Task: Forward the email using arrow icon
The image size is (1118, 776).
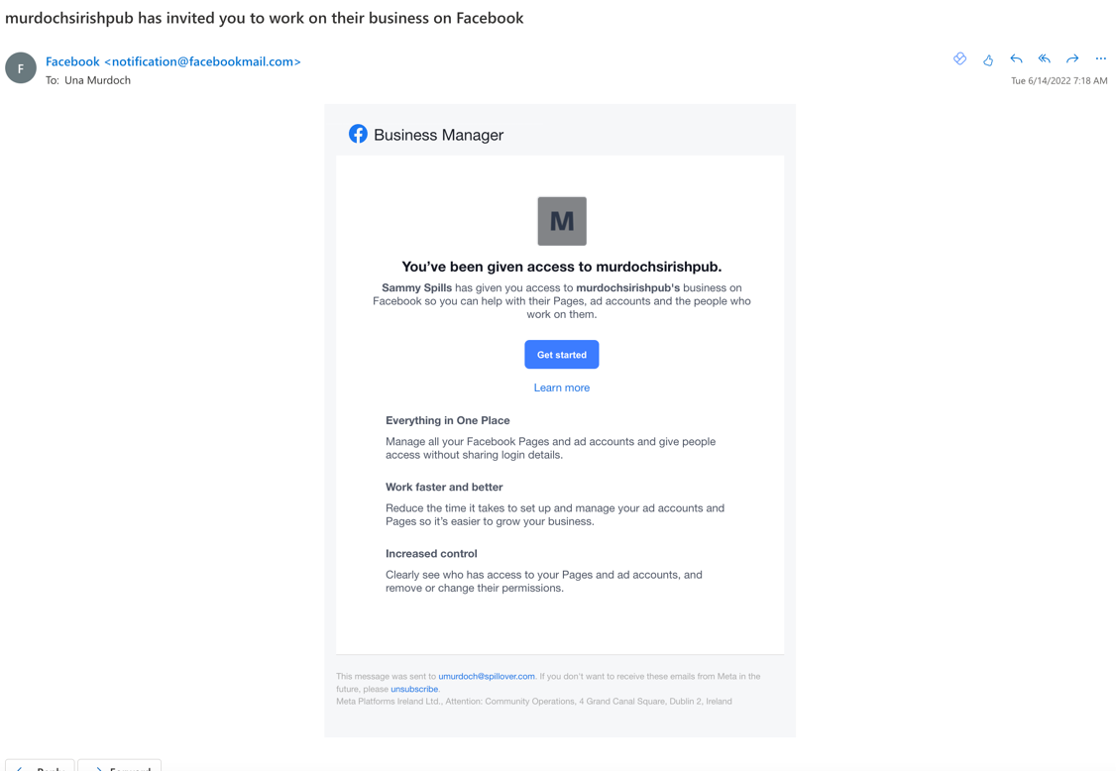Action: click(1072, 59)
